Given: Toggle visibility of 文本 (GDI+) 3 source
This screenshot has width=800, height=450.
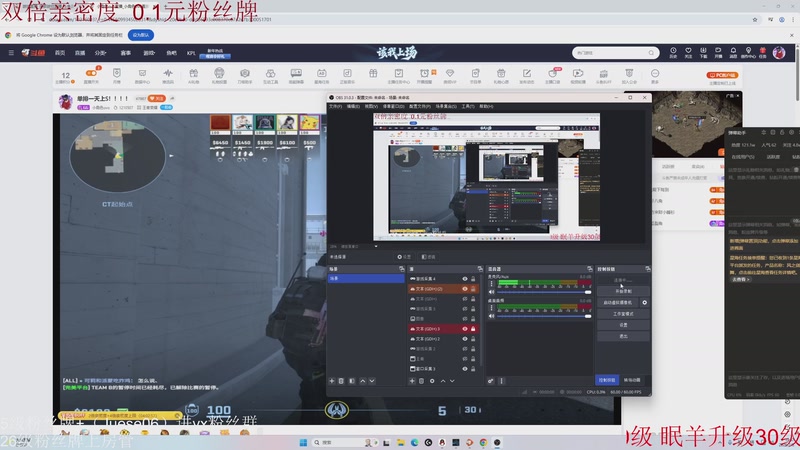Looking at the screenshot, I should pos(465,329).
